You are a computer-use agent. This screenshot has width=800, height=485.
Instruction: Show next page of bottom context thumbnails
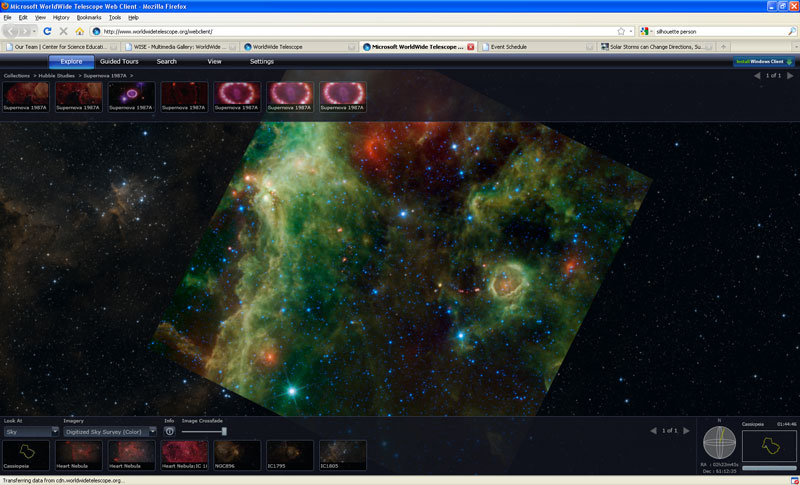(686, 431)
